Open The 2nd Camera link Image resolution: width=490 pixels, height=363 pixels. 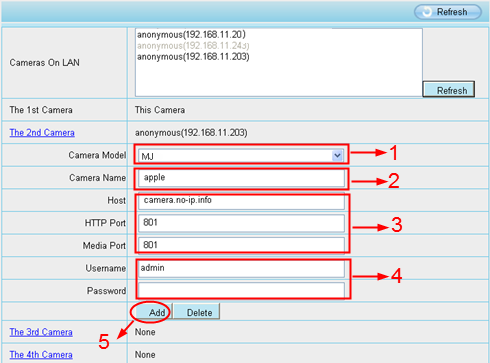[42, 133]
